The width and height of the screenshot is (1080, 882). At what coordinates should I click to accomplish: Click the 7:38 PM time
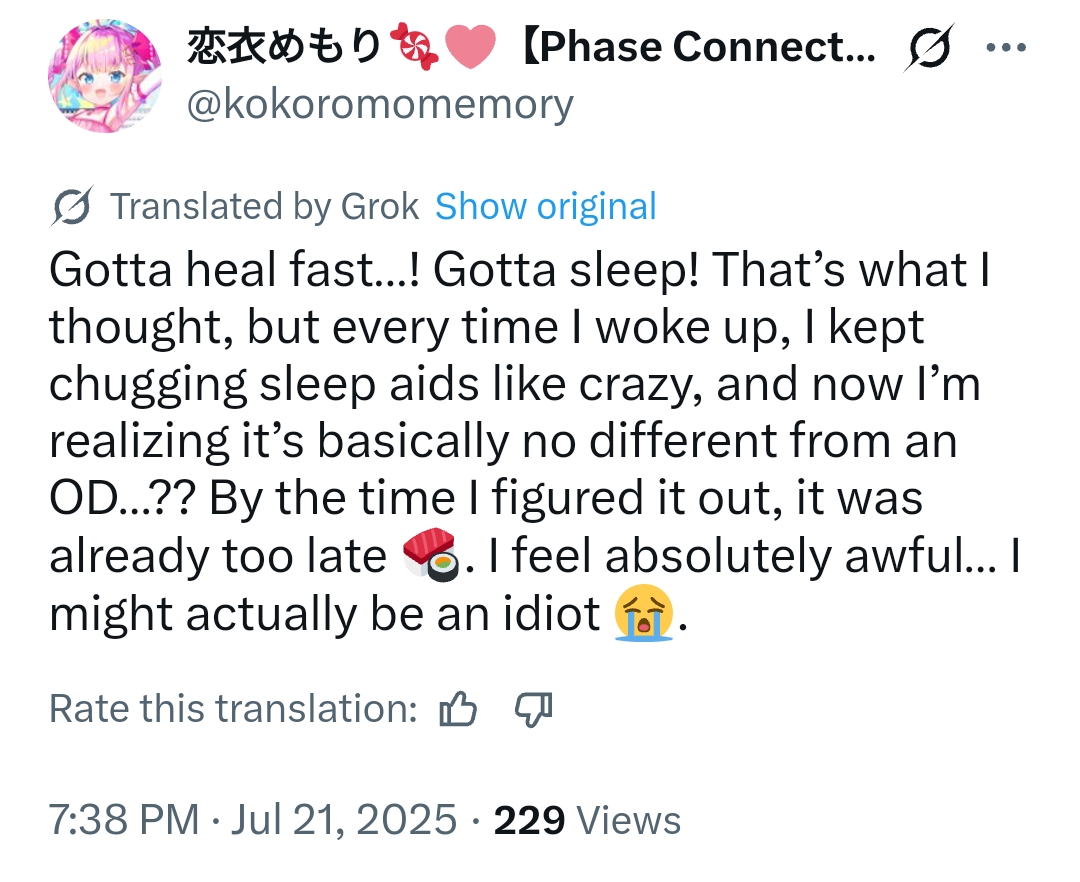[x=124, y=820]
